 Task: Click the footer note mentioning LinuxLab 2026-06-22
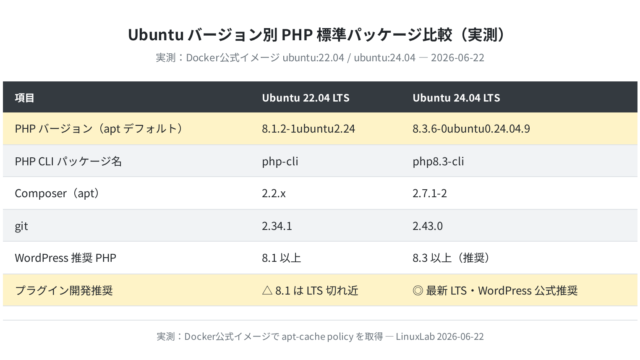320,336
